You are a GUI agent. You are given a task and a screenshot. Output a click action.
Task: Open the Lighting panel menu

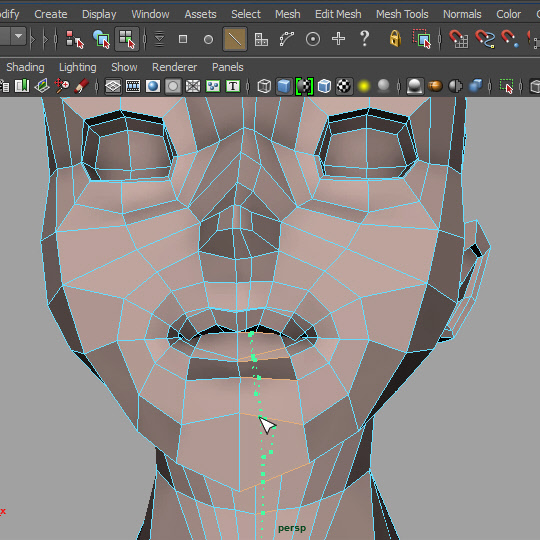(77, 67)
